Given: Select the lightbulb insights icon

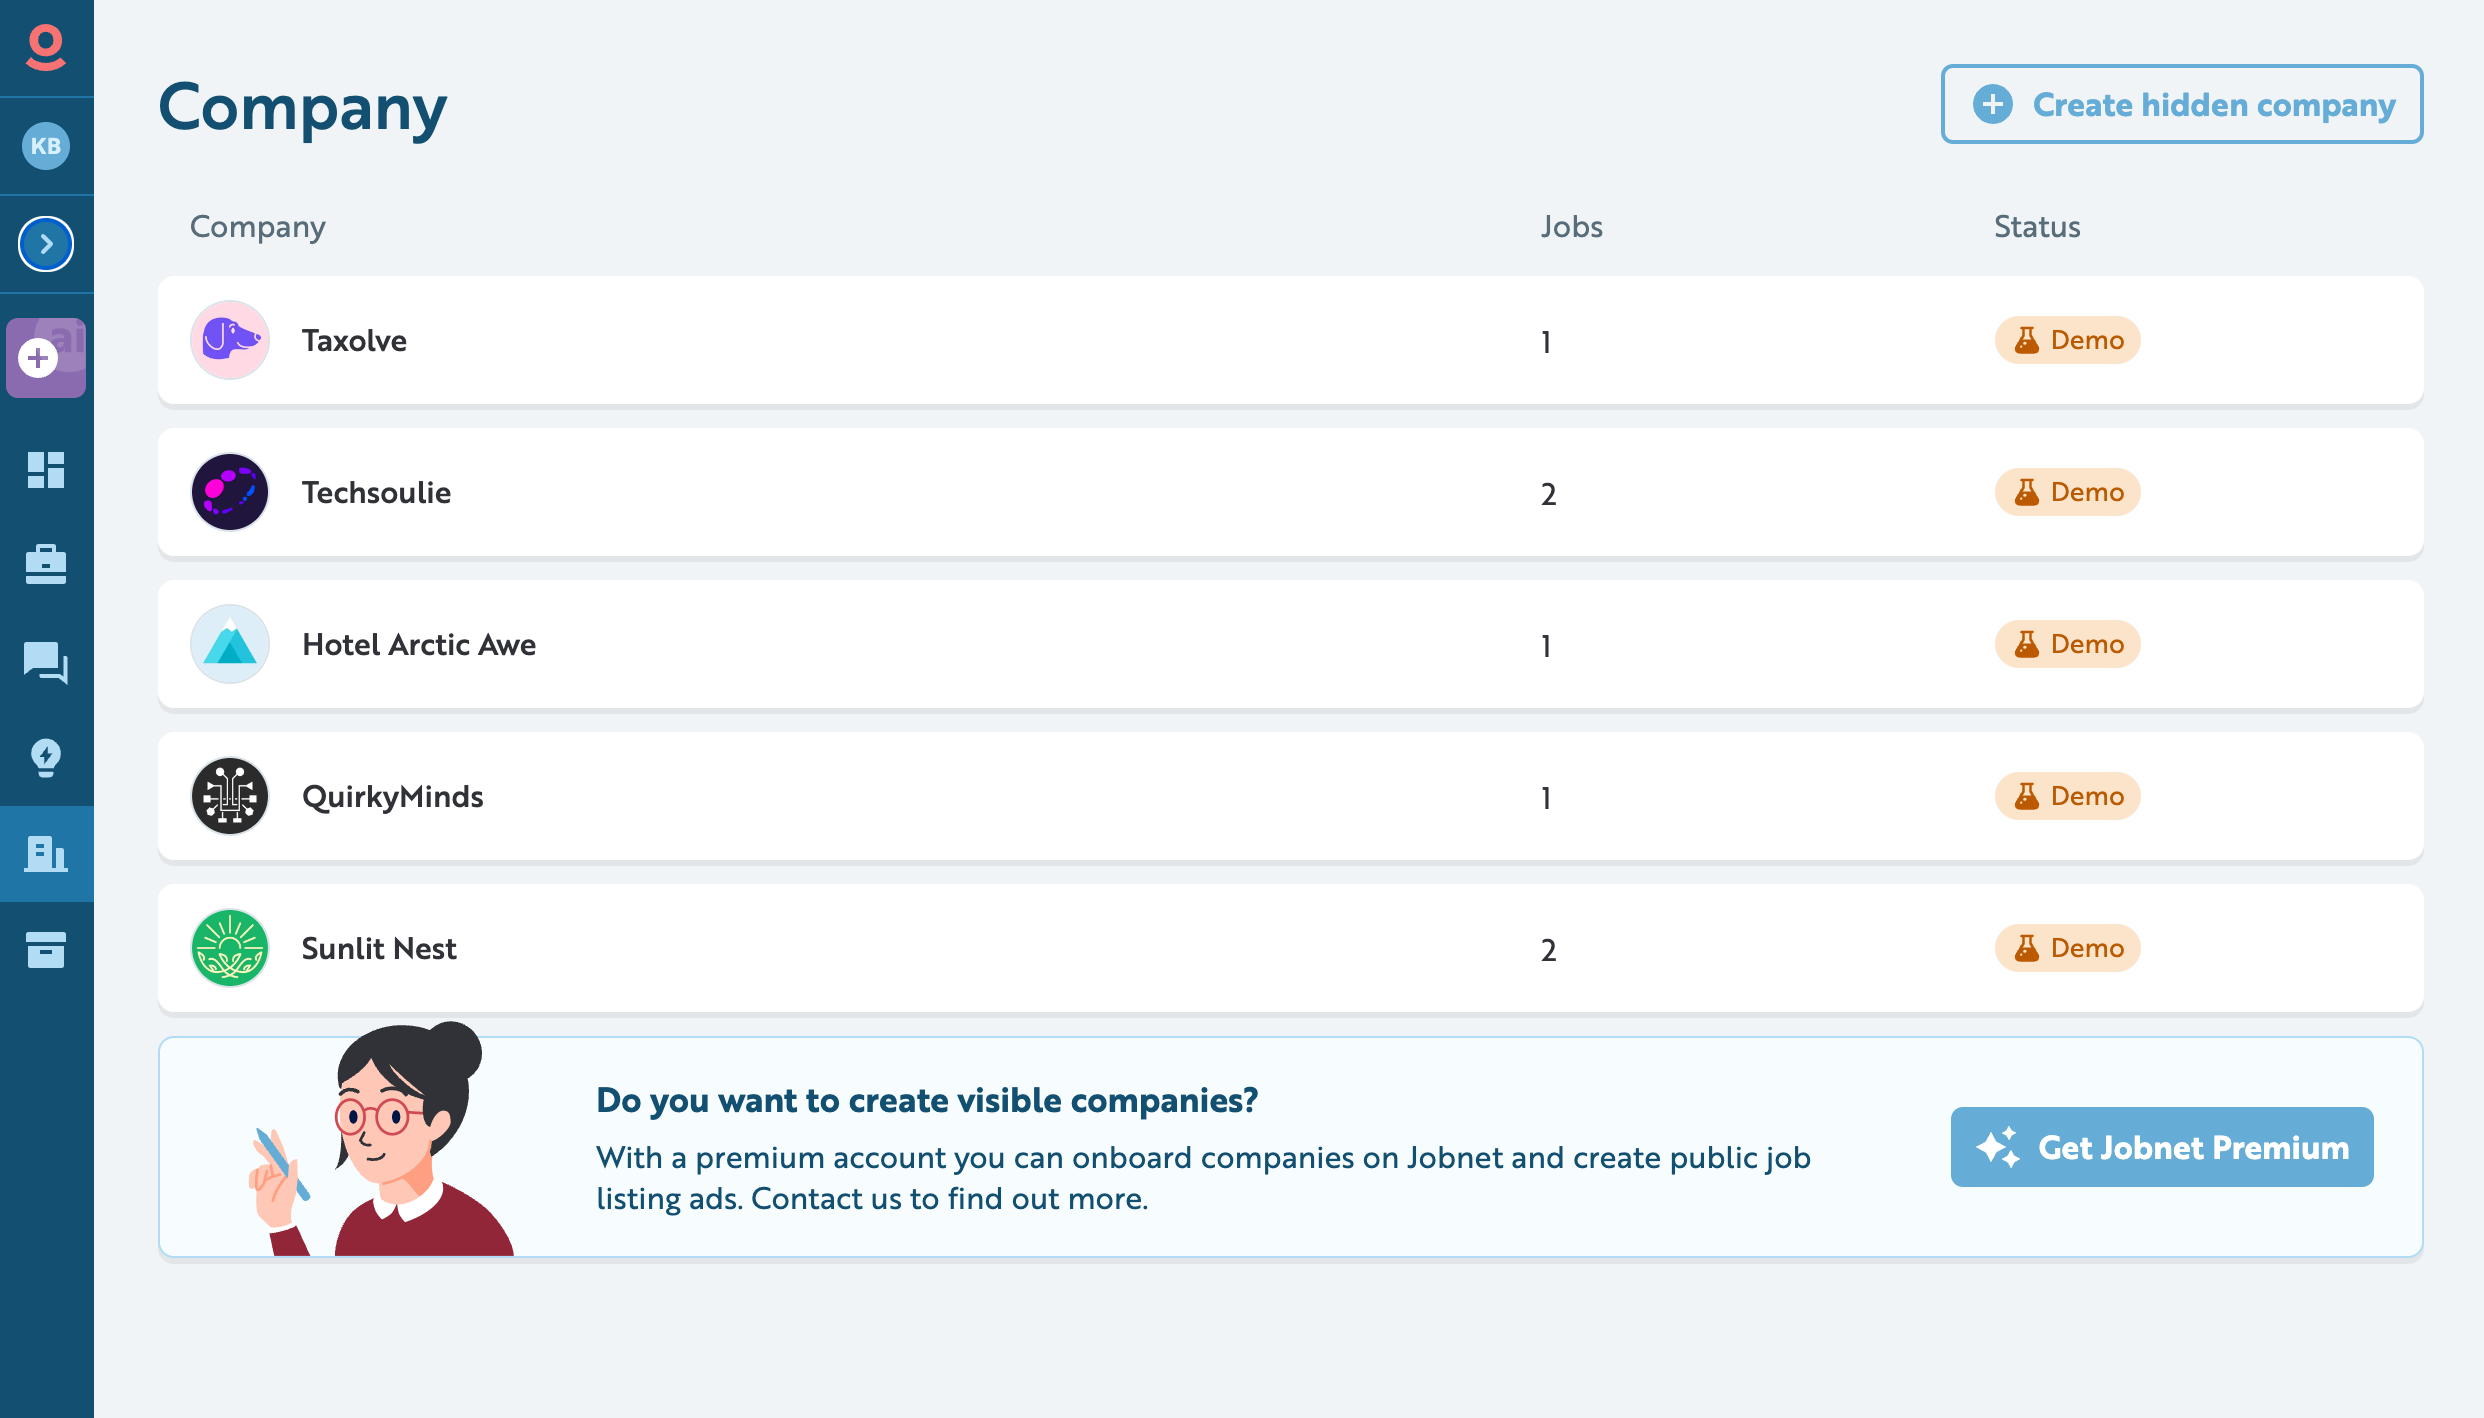Looking at the screenshot, I should (46, 759).
